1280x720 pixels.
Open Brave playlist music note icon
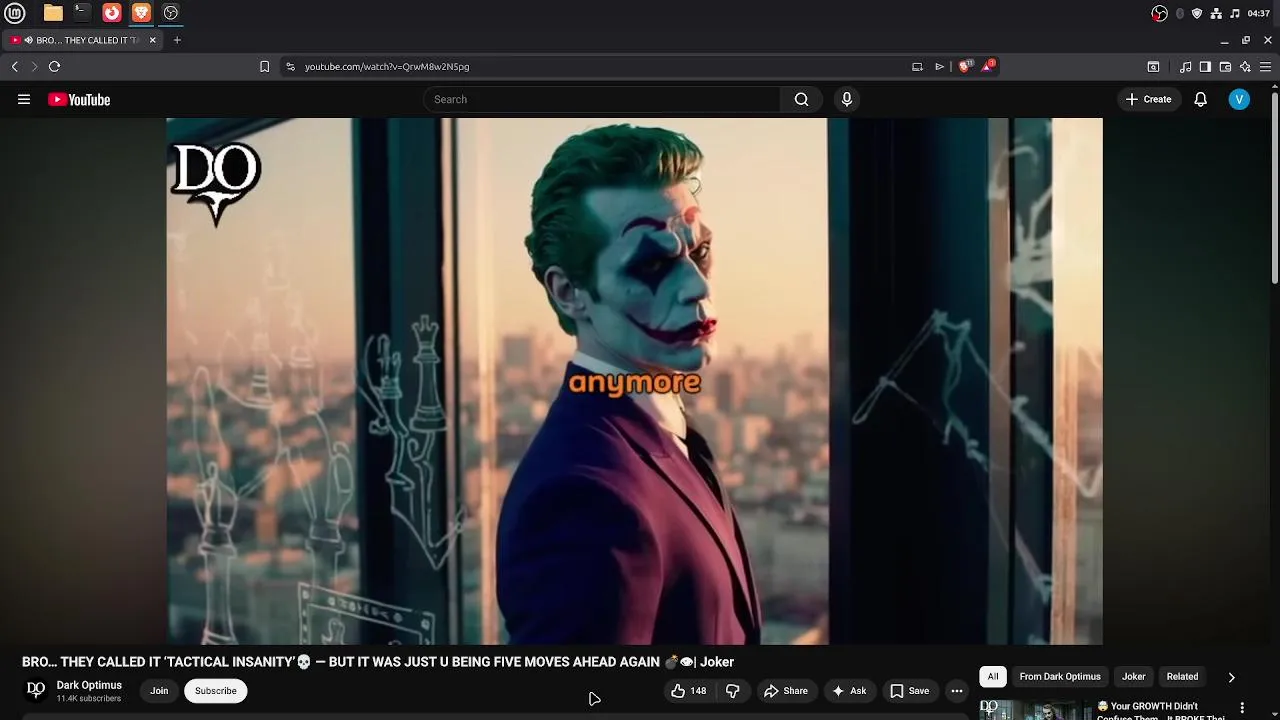click(x=1185, y=67)
